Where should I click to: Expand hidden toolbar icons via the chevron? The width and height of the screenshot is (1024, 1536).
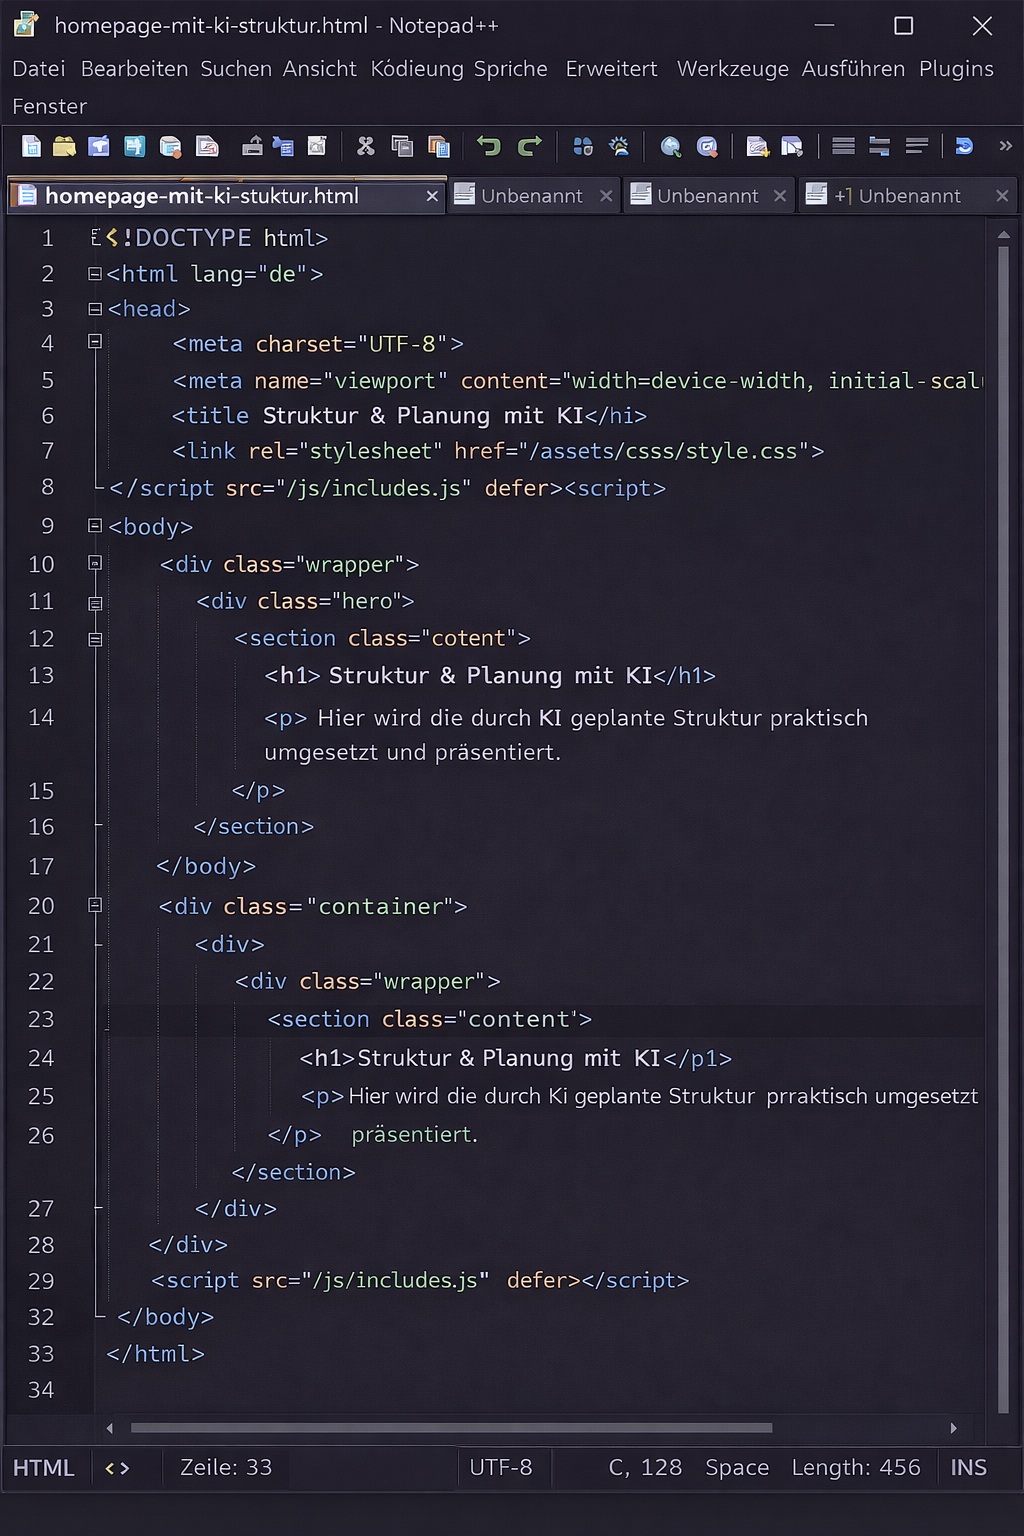1006,146
